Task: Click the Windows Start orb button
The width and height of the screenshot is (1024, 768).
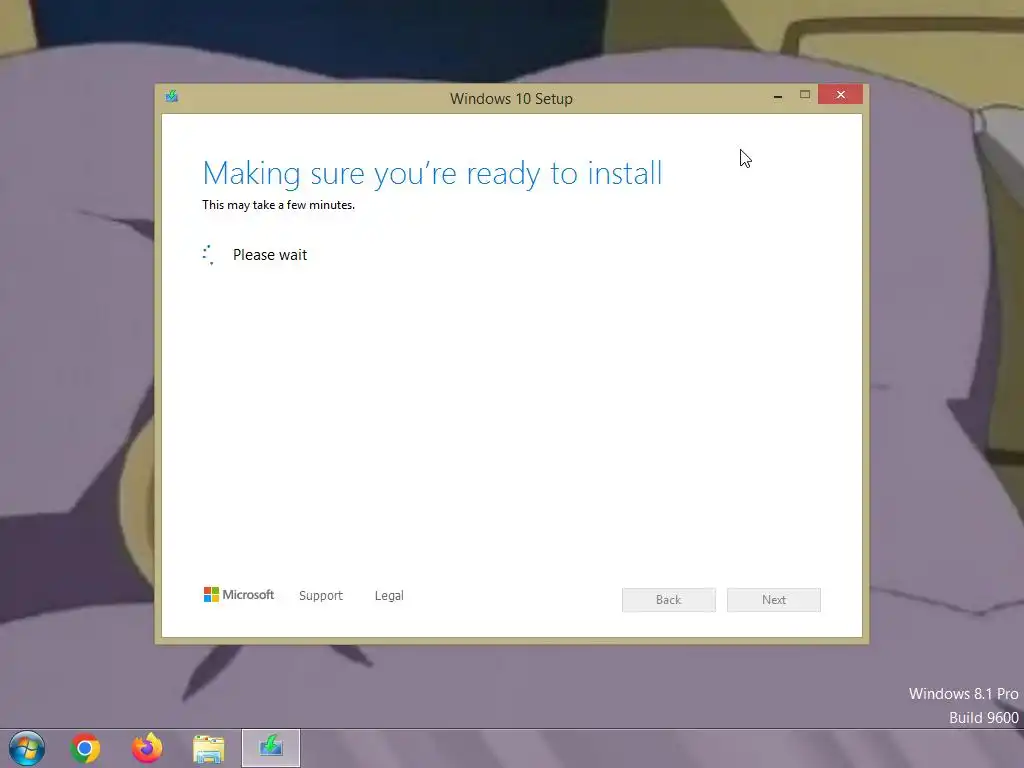Action: pyautogui.click(x=27, y=748)
